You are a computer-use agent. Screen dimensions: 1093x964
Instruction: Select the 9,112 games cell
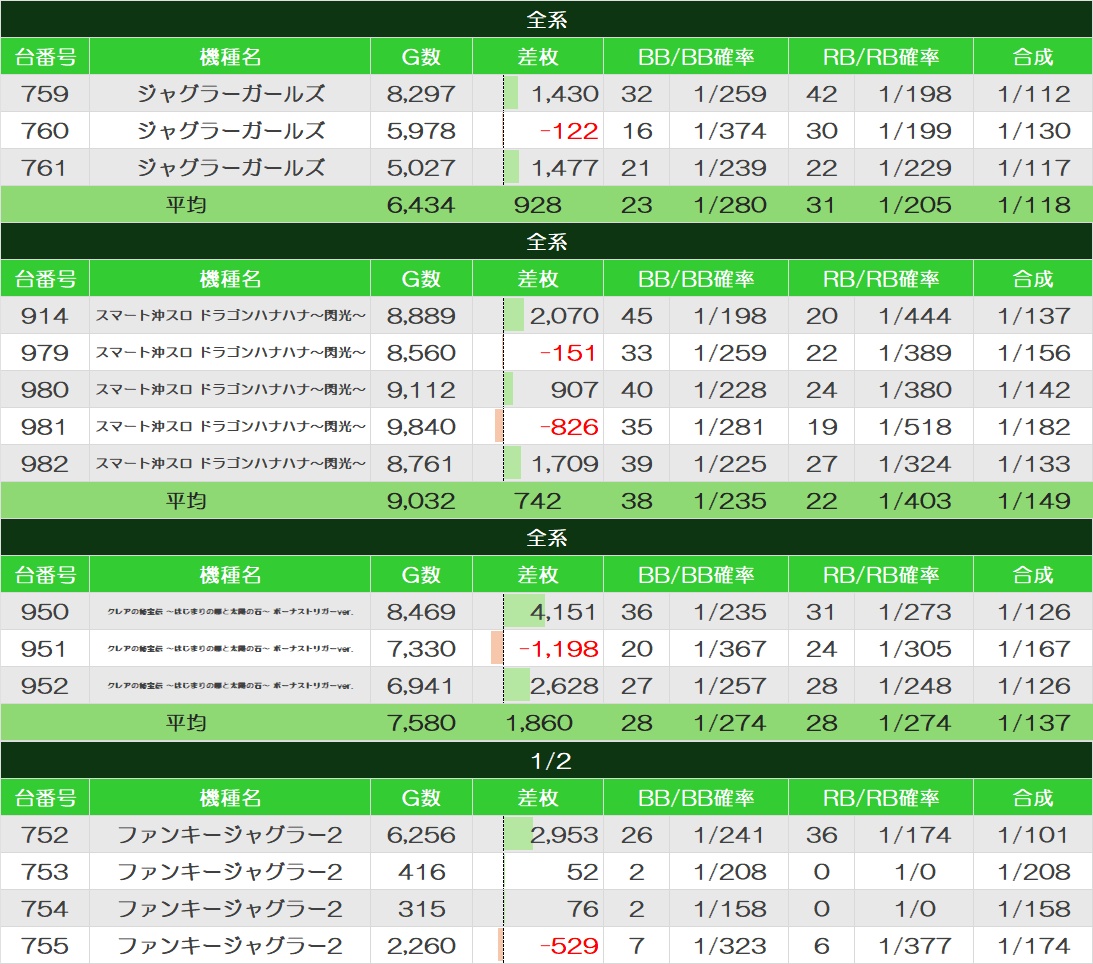click(421, 390)
